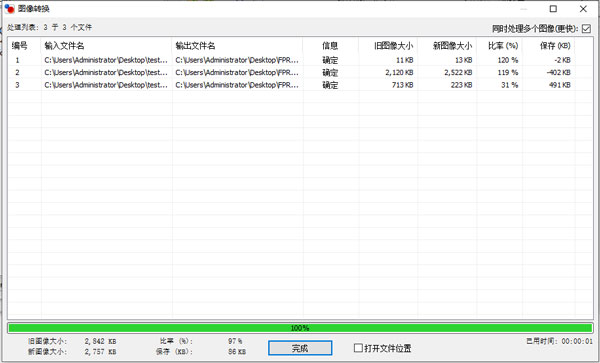Toggle 同时处理多个图像(更快) checkbox

click(586, 29)
